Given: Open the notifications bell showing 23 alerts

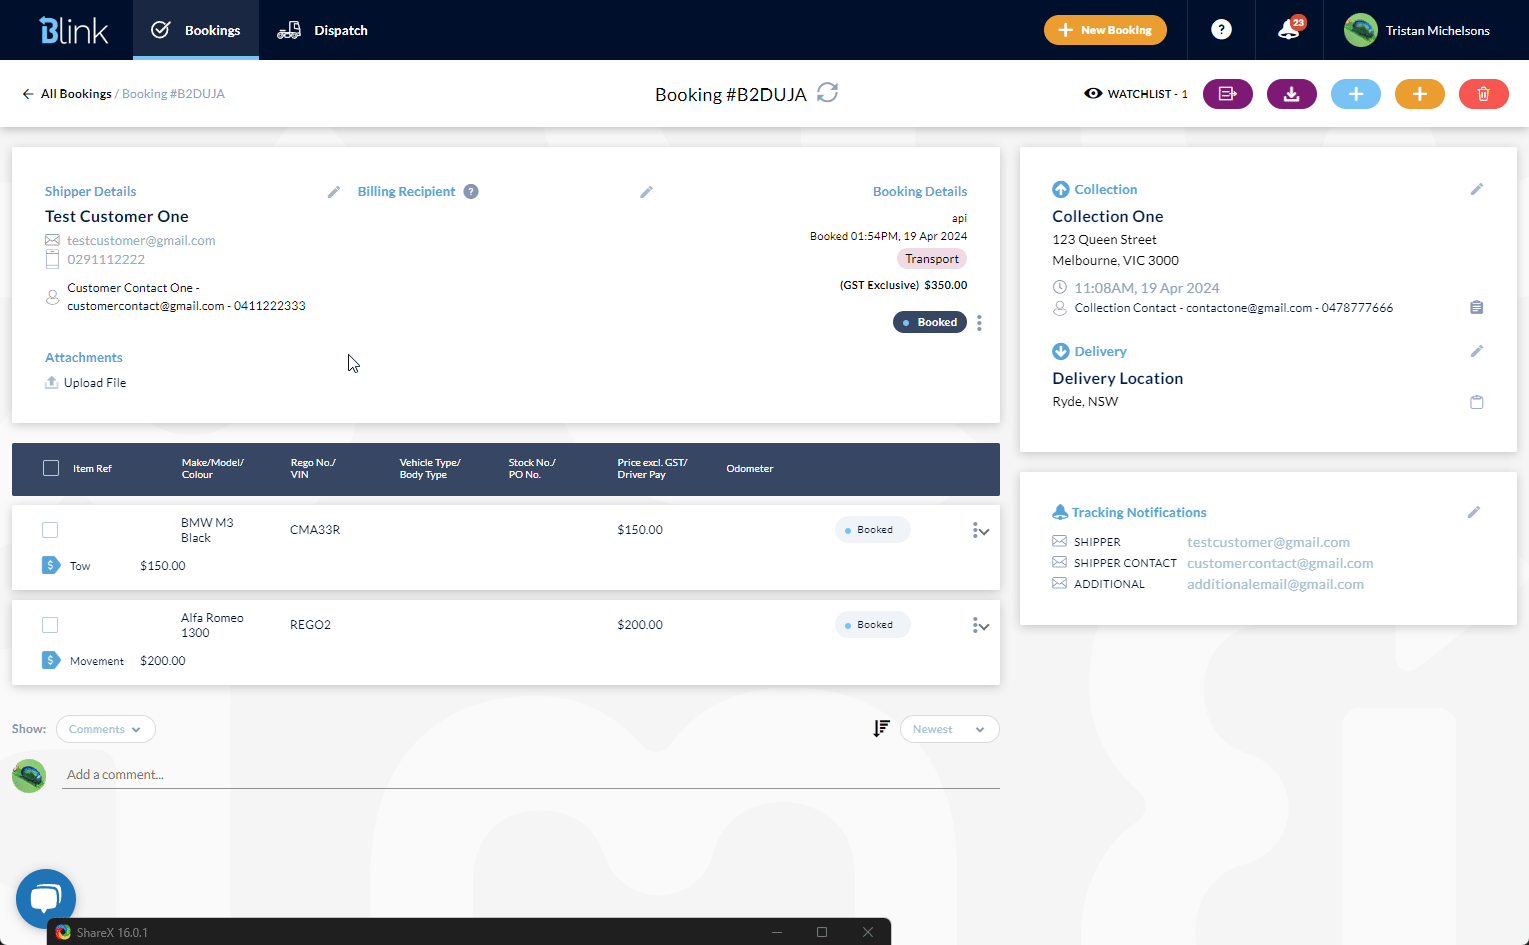Looking at the screenshot, I should 1288,30.
